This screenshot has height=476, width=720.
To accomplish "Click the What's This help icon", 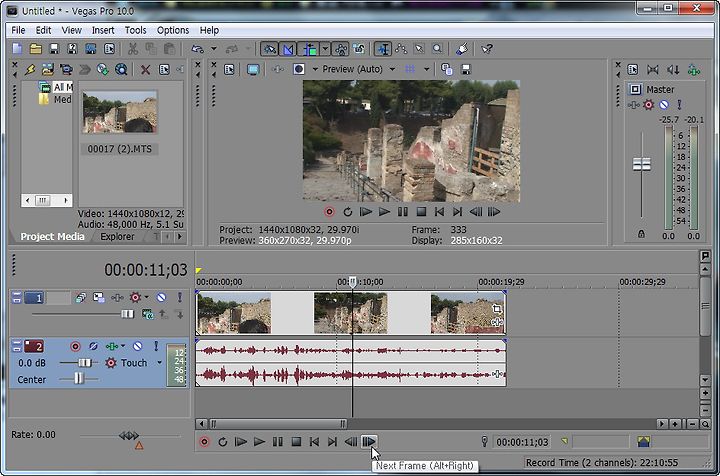I will 487,49.
